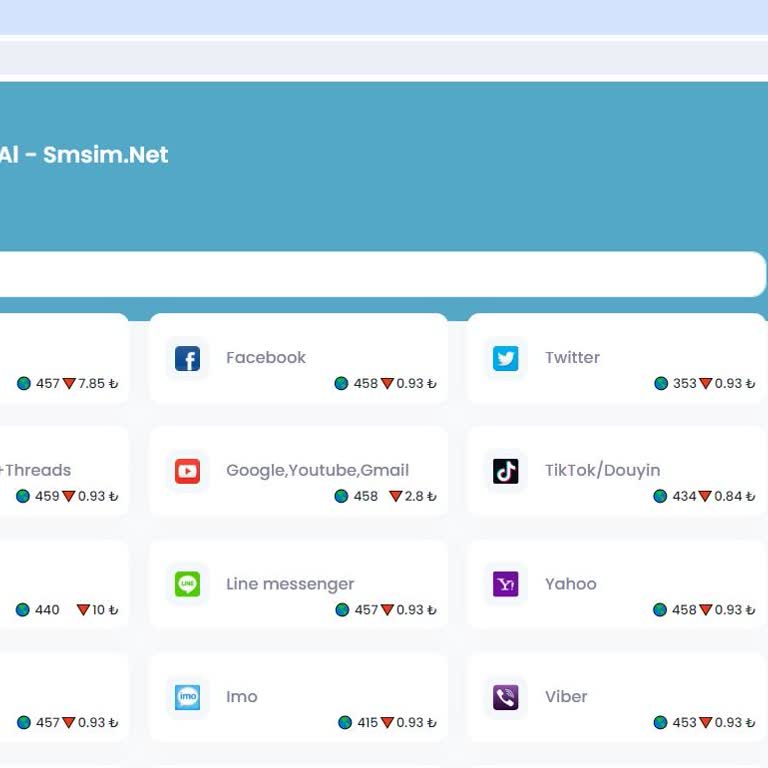Click the globe icon in Line messenger card
768x768 pixels.
342,610
